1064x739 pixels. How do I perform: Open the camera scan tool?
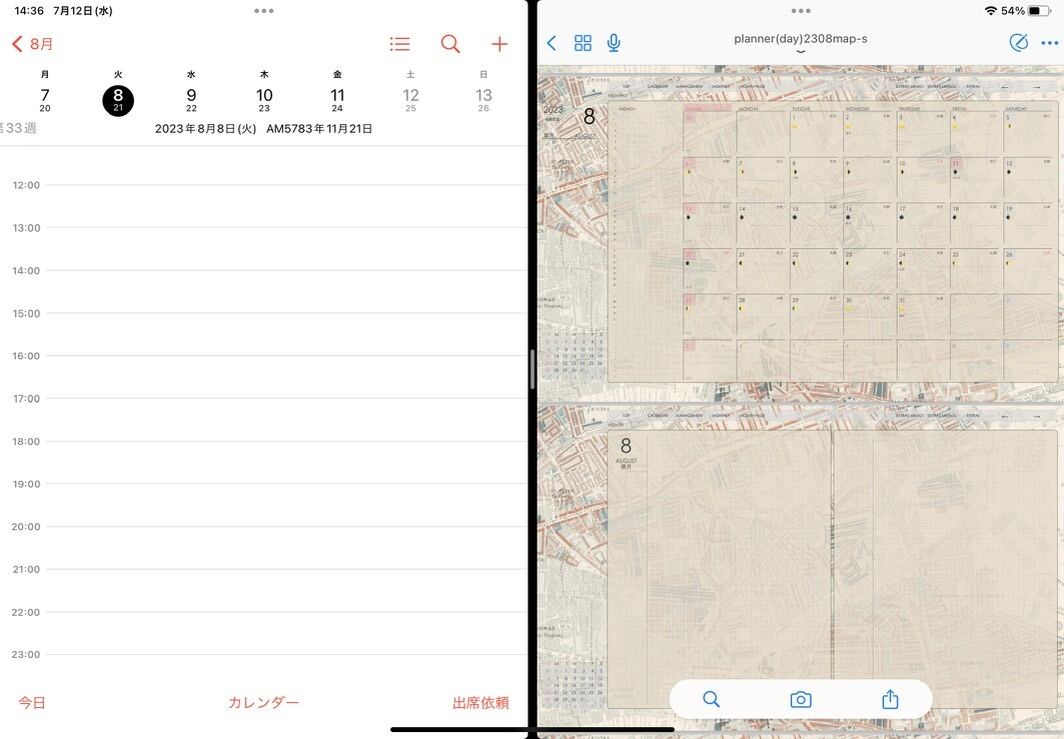[x=801, y=700]
